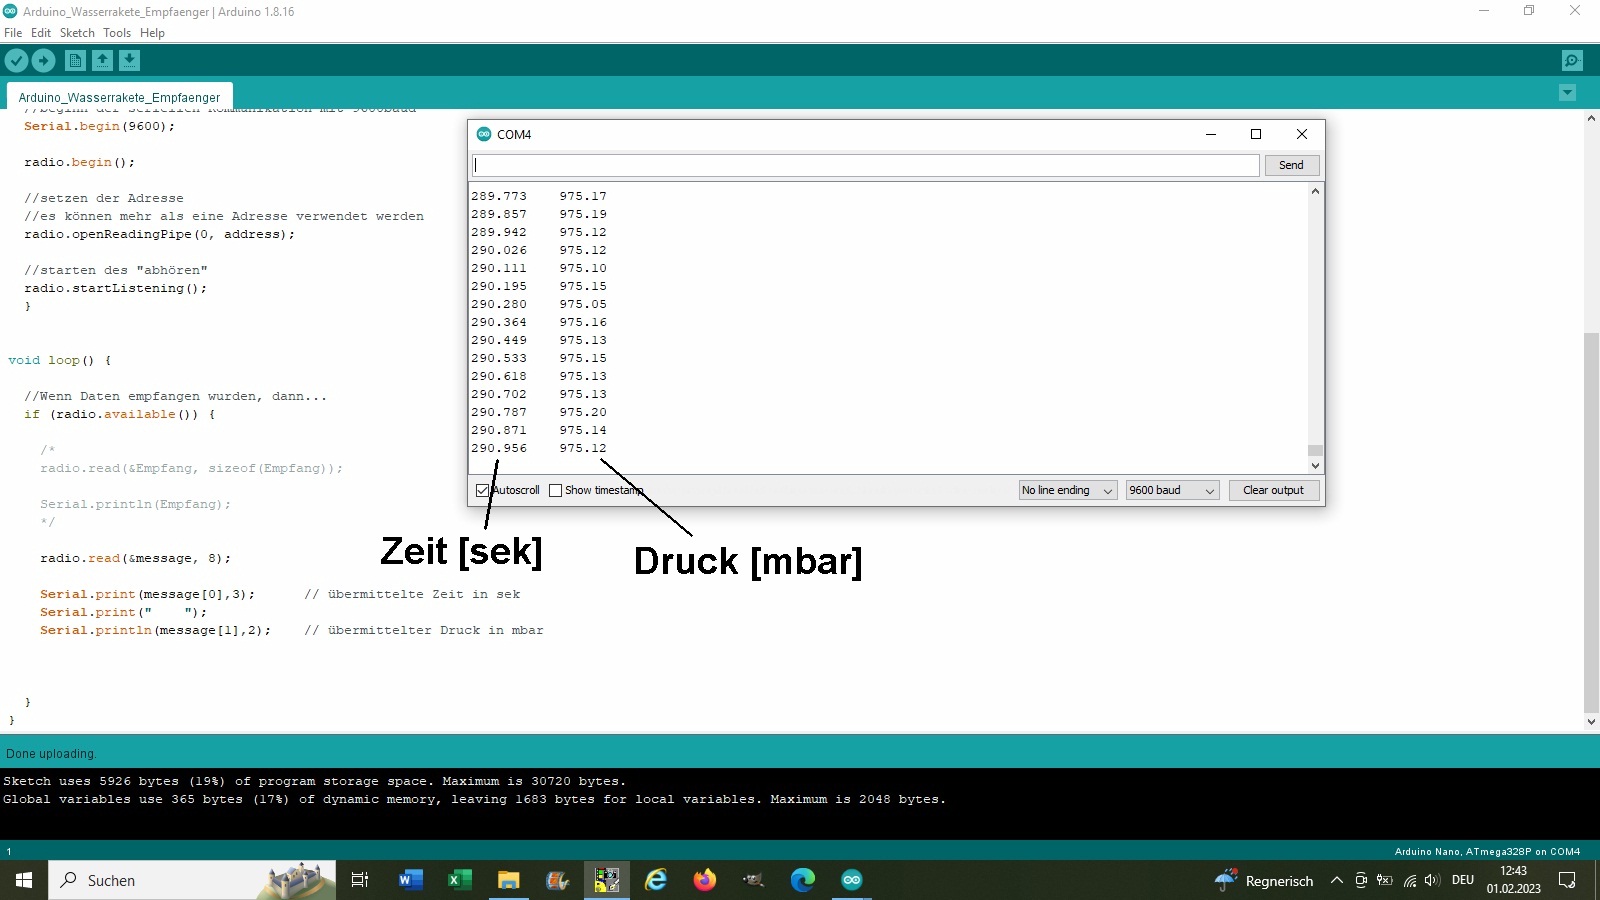Click the Regnerisch weather widget

[x=1264, y=880]
